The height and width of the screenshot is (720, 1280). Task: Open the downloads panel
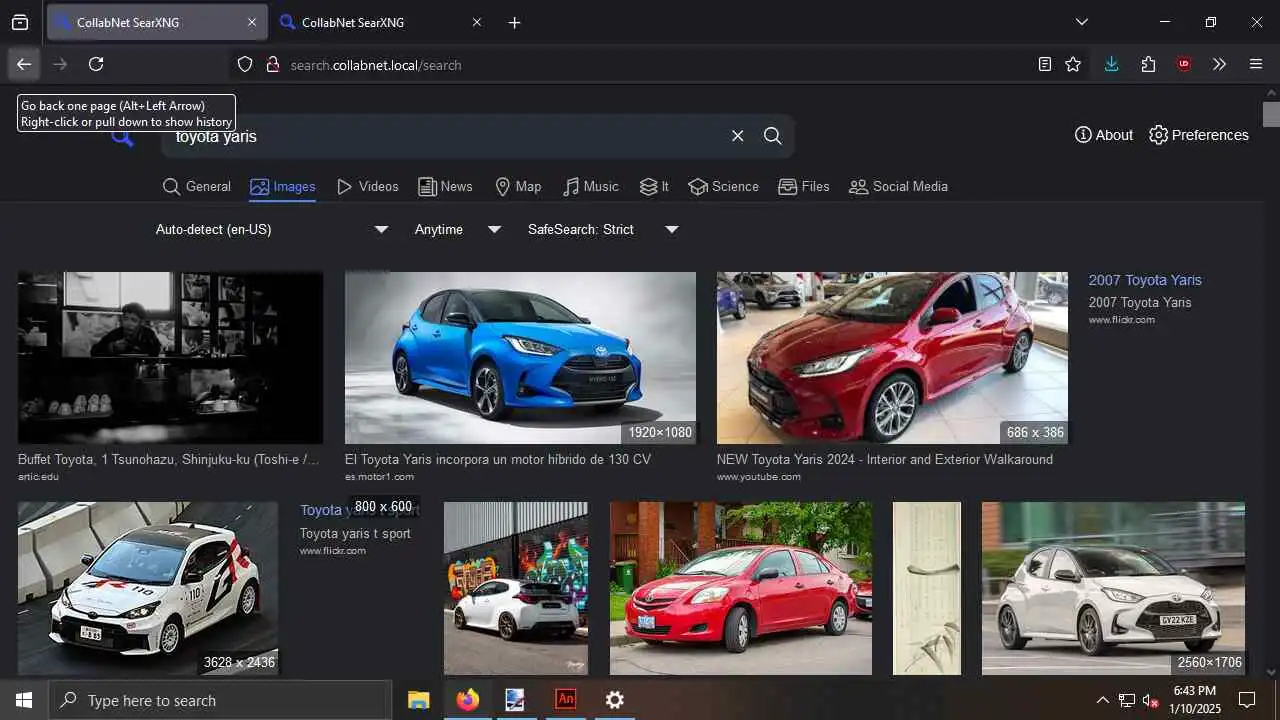pyautogui.click(x=1111, y=64)
